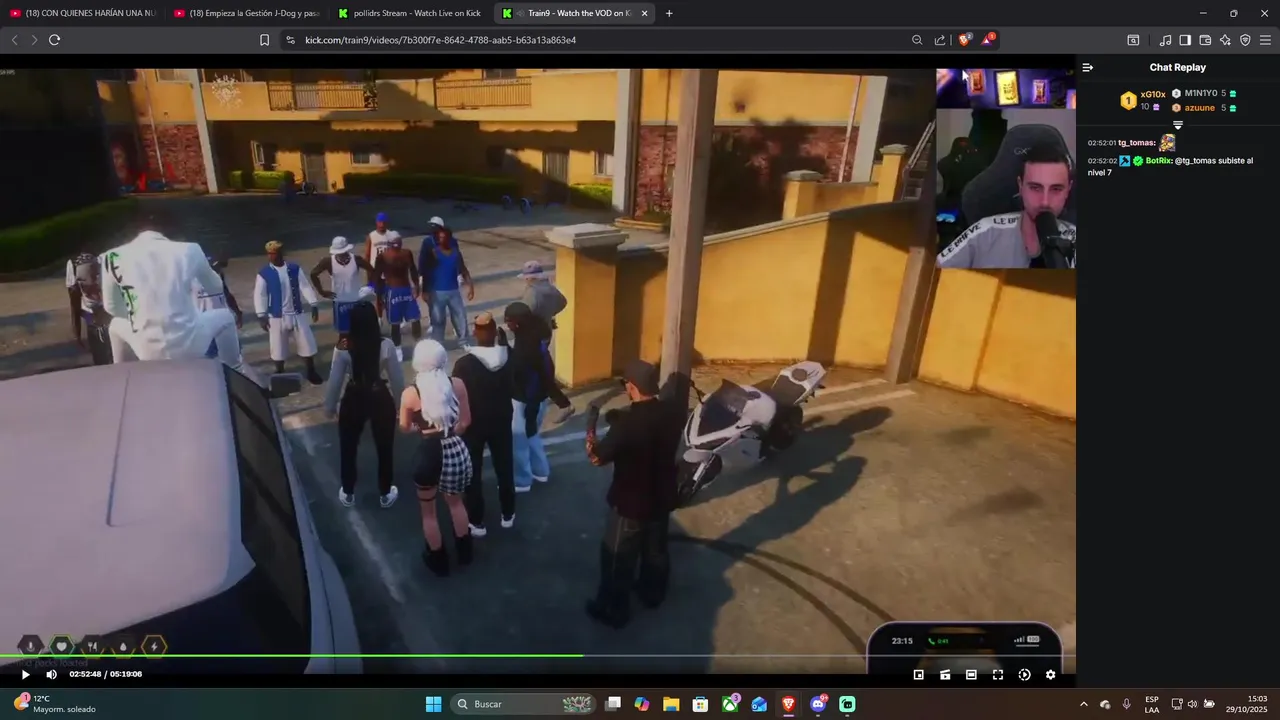
Task: Switch to pollidrs Stream Kick tab
Action: [410, 13]
